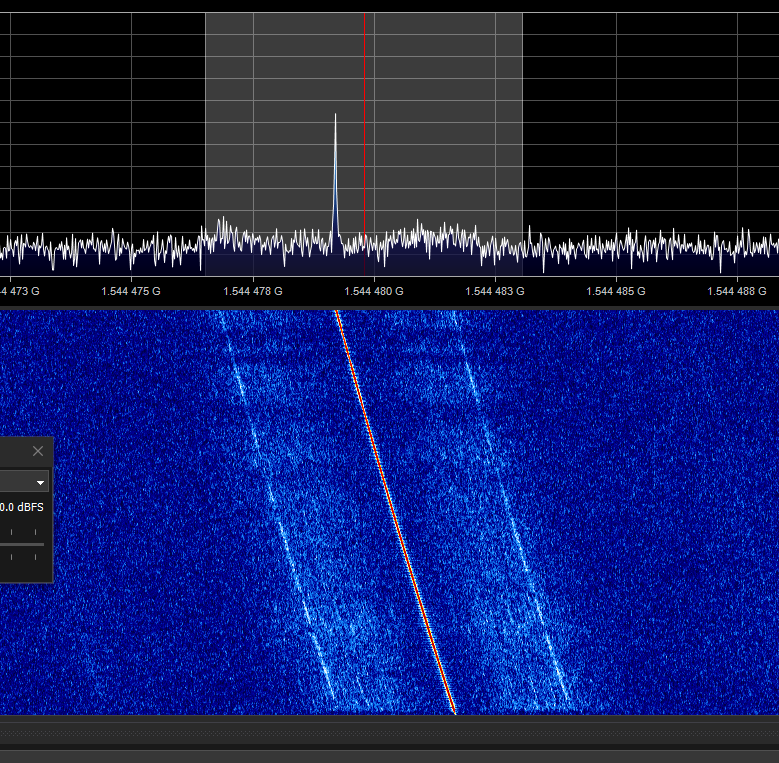
Task: Click the 1.544 478 G frequency label
Action: [x=252, y=292]
